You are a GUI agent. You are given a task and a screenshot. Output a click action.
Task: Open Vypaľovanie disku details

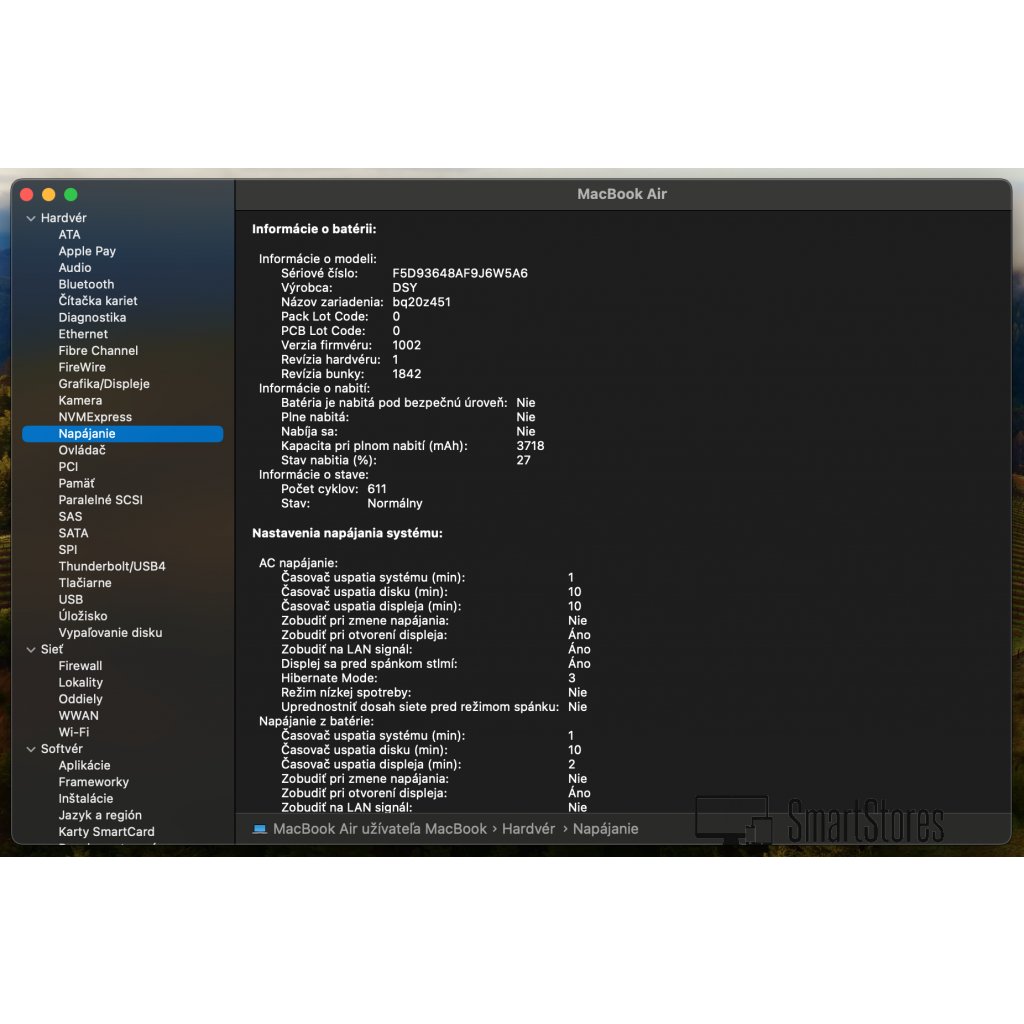pos(110,633)
